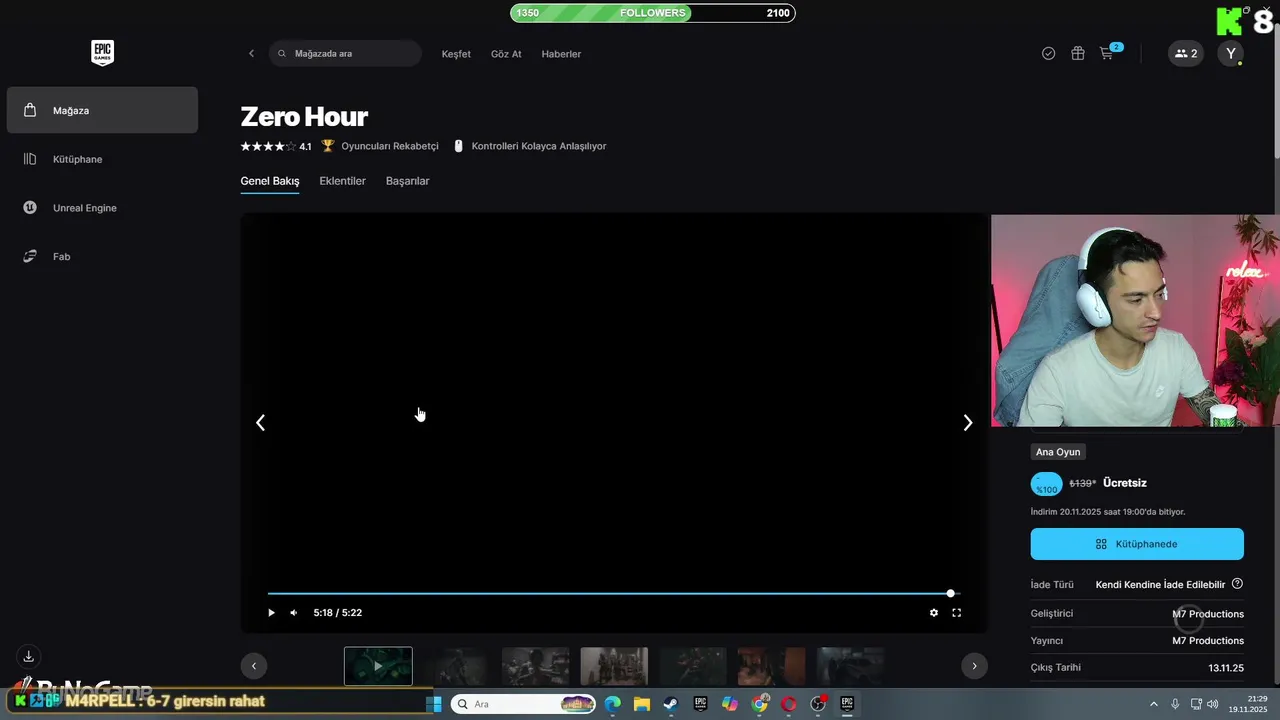
Task: Click the Kontrolleri Kolayca Anlaşılıyor tag
Action: (529, 146)
